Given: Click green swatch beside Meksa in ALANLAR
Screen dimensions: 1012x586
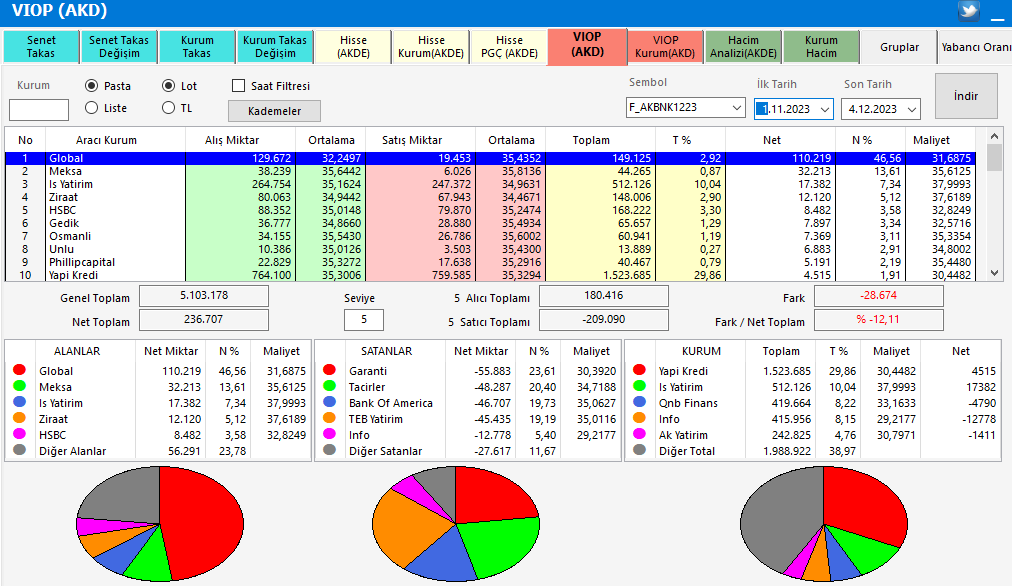Looking at the screenshot, I should (x=19, y=386).
